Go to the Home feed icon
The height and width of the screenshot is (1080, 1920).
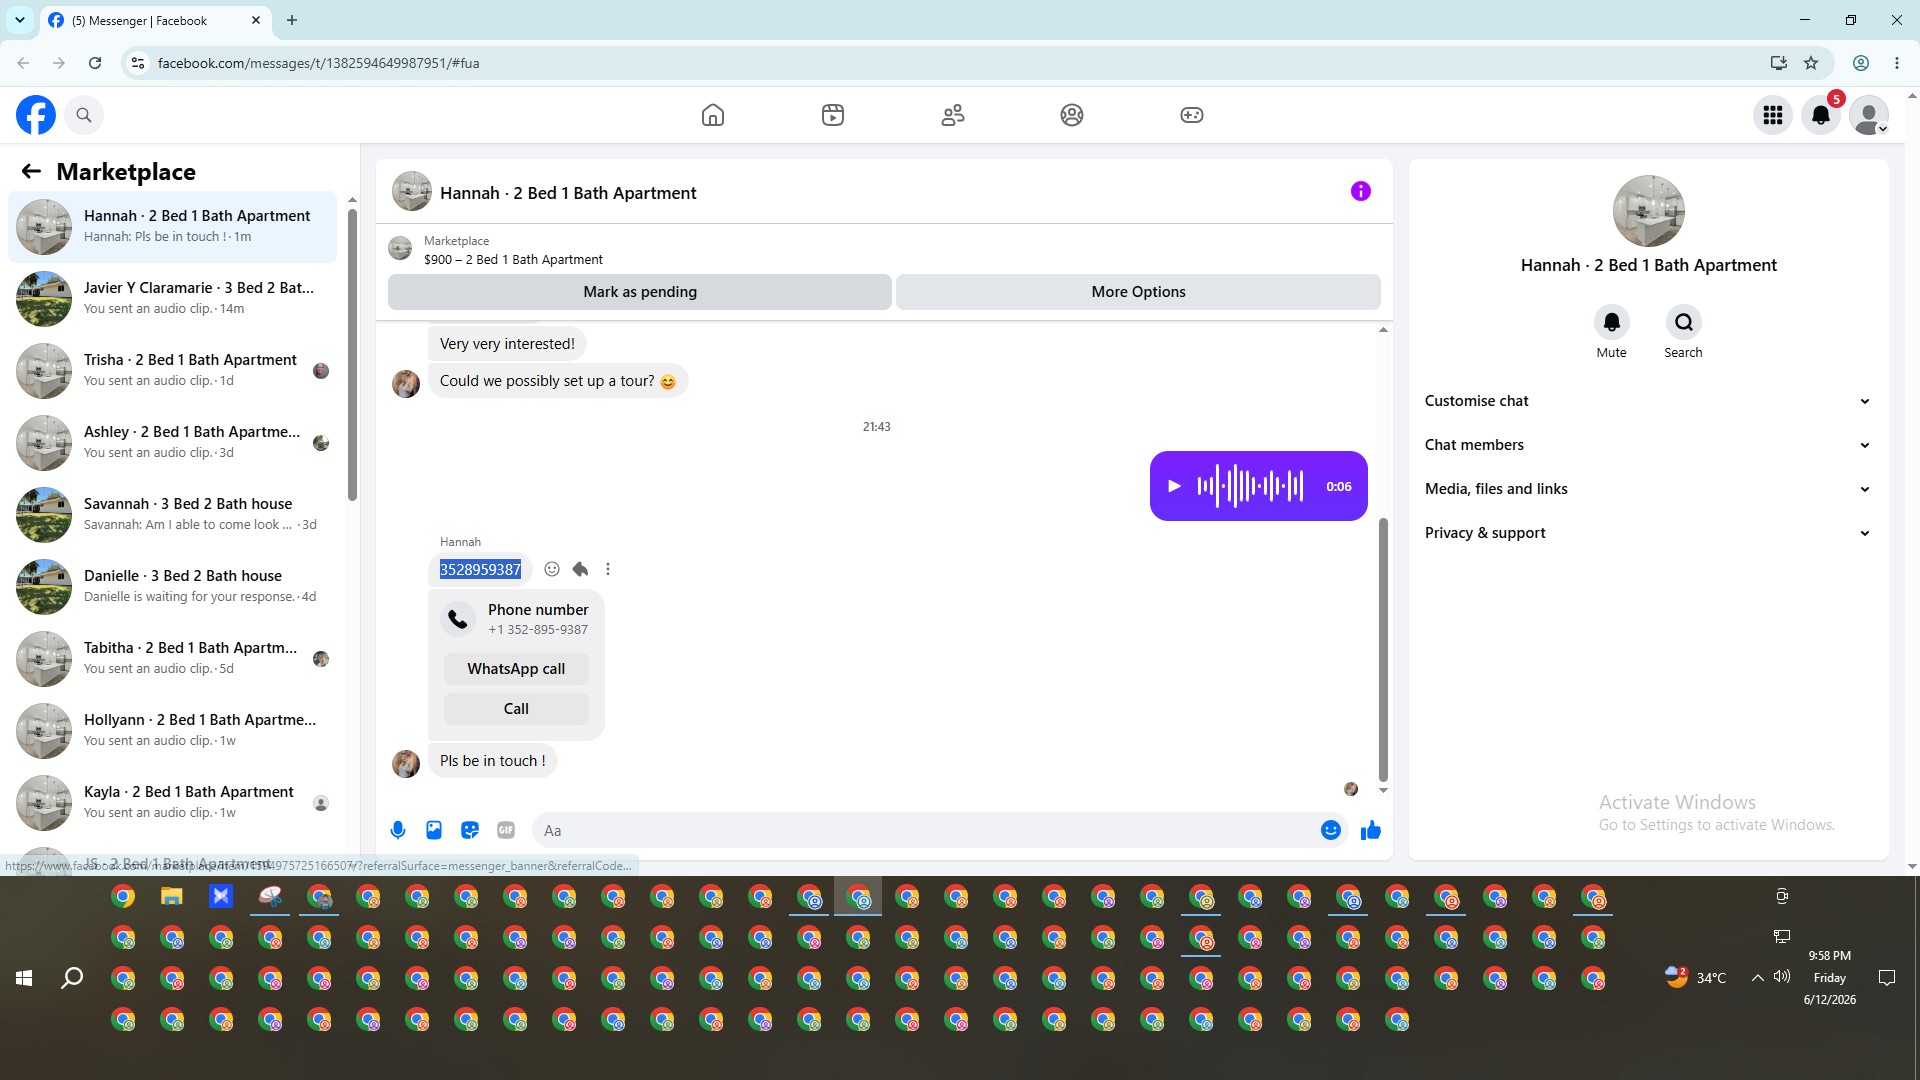click(713, 115)
